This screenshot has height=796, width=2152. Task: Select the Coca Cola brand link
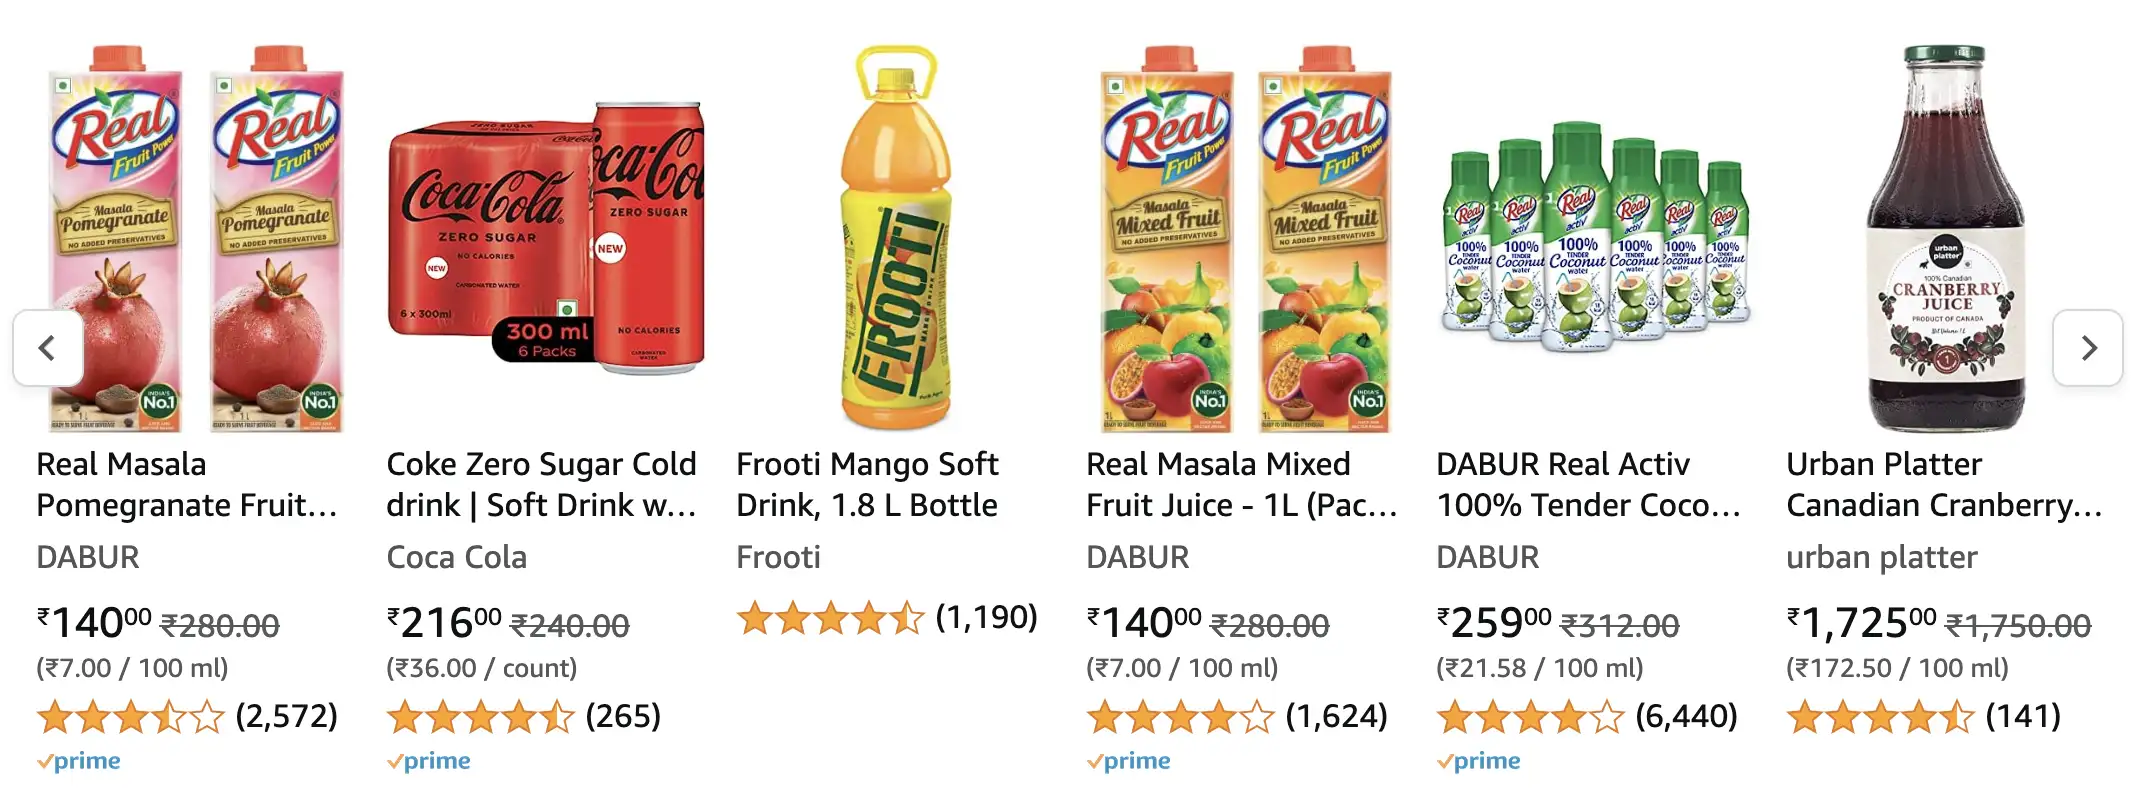pos(457,558)
